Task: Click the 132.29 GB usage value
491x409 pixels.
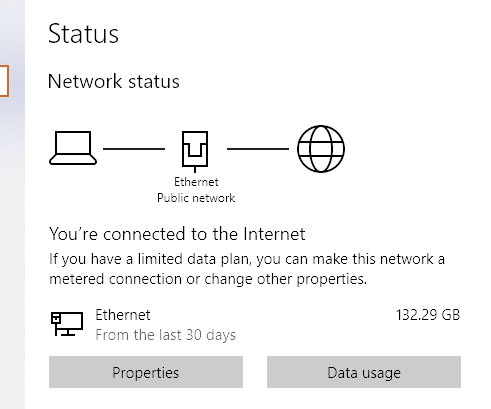Action: [428, 315]
